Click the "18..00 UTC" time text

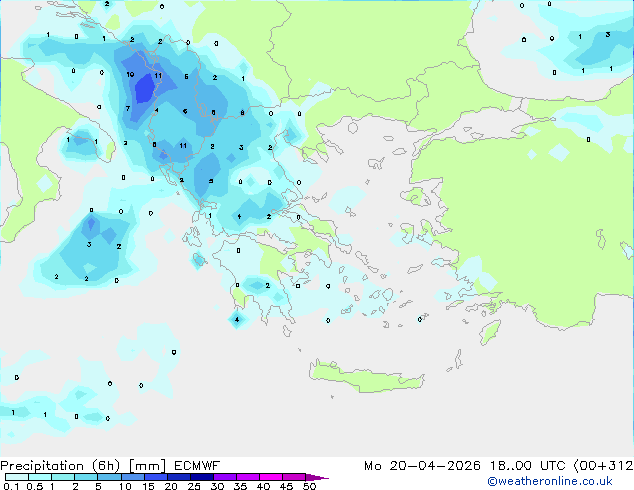tap(527, 466)
